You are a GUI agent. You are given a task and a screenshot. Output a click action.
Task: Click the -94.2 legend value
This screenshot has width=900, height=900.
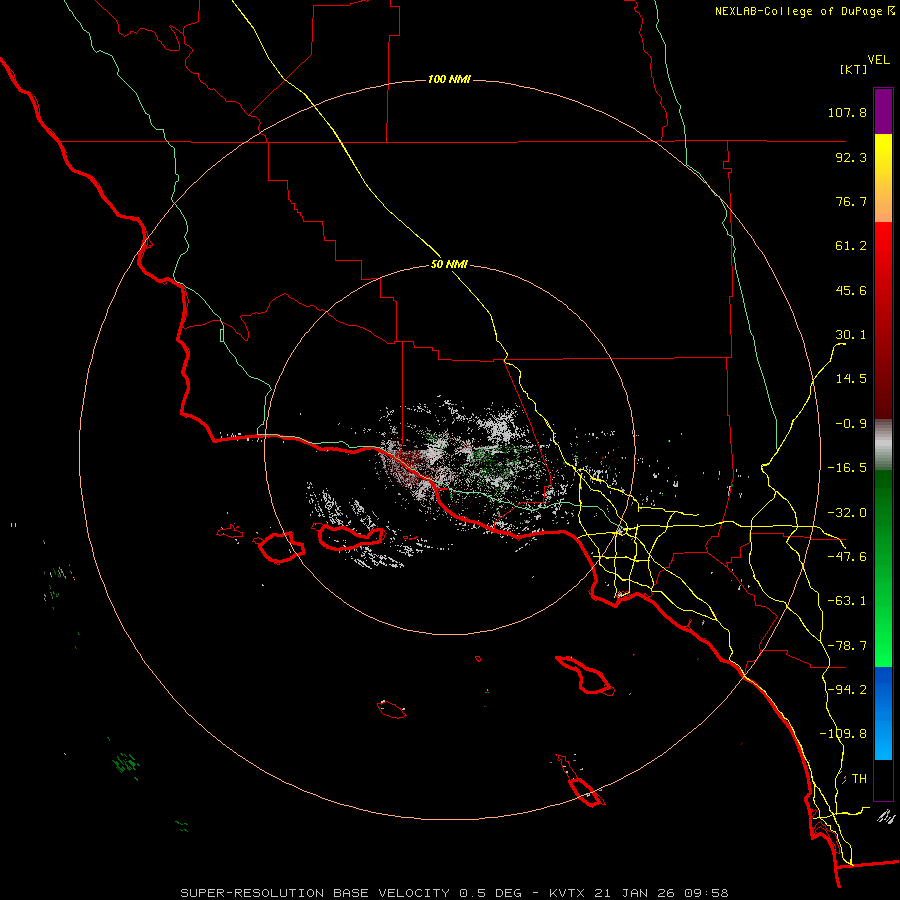click(847, 689)
